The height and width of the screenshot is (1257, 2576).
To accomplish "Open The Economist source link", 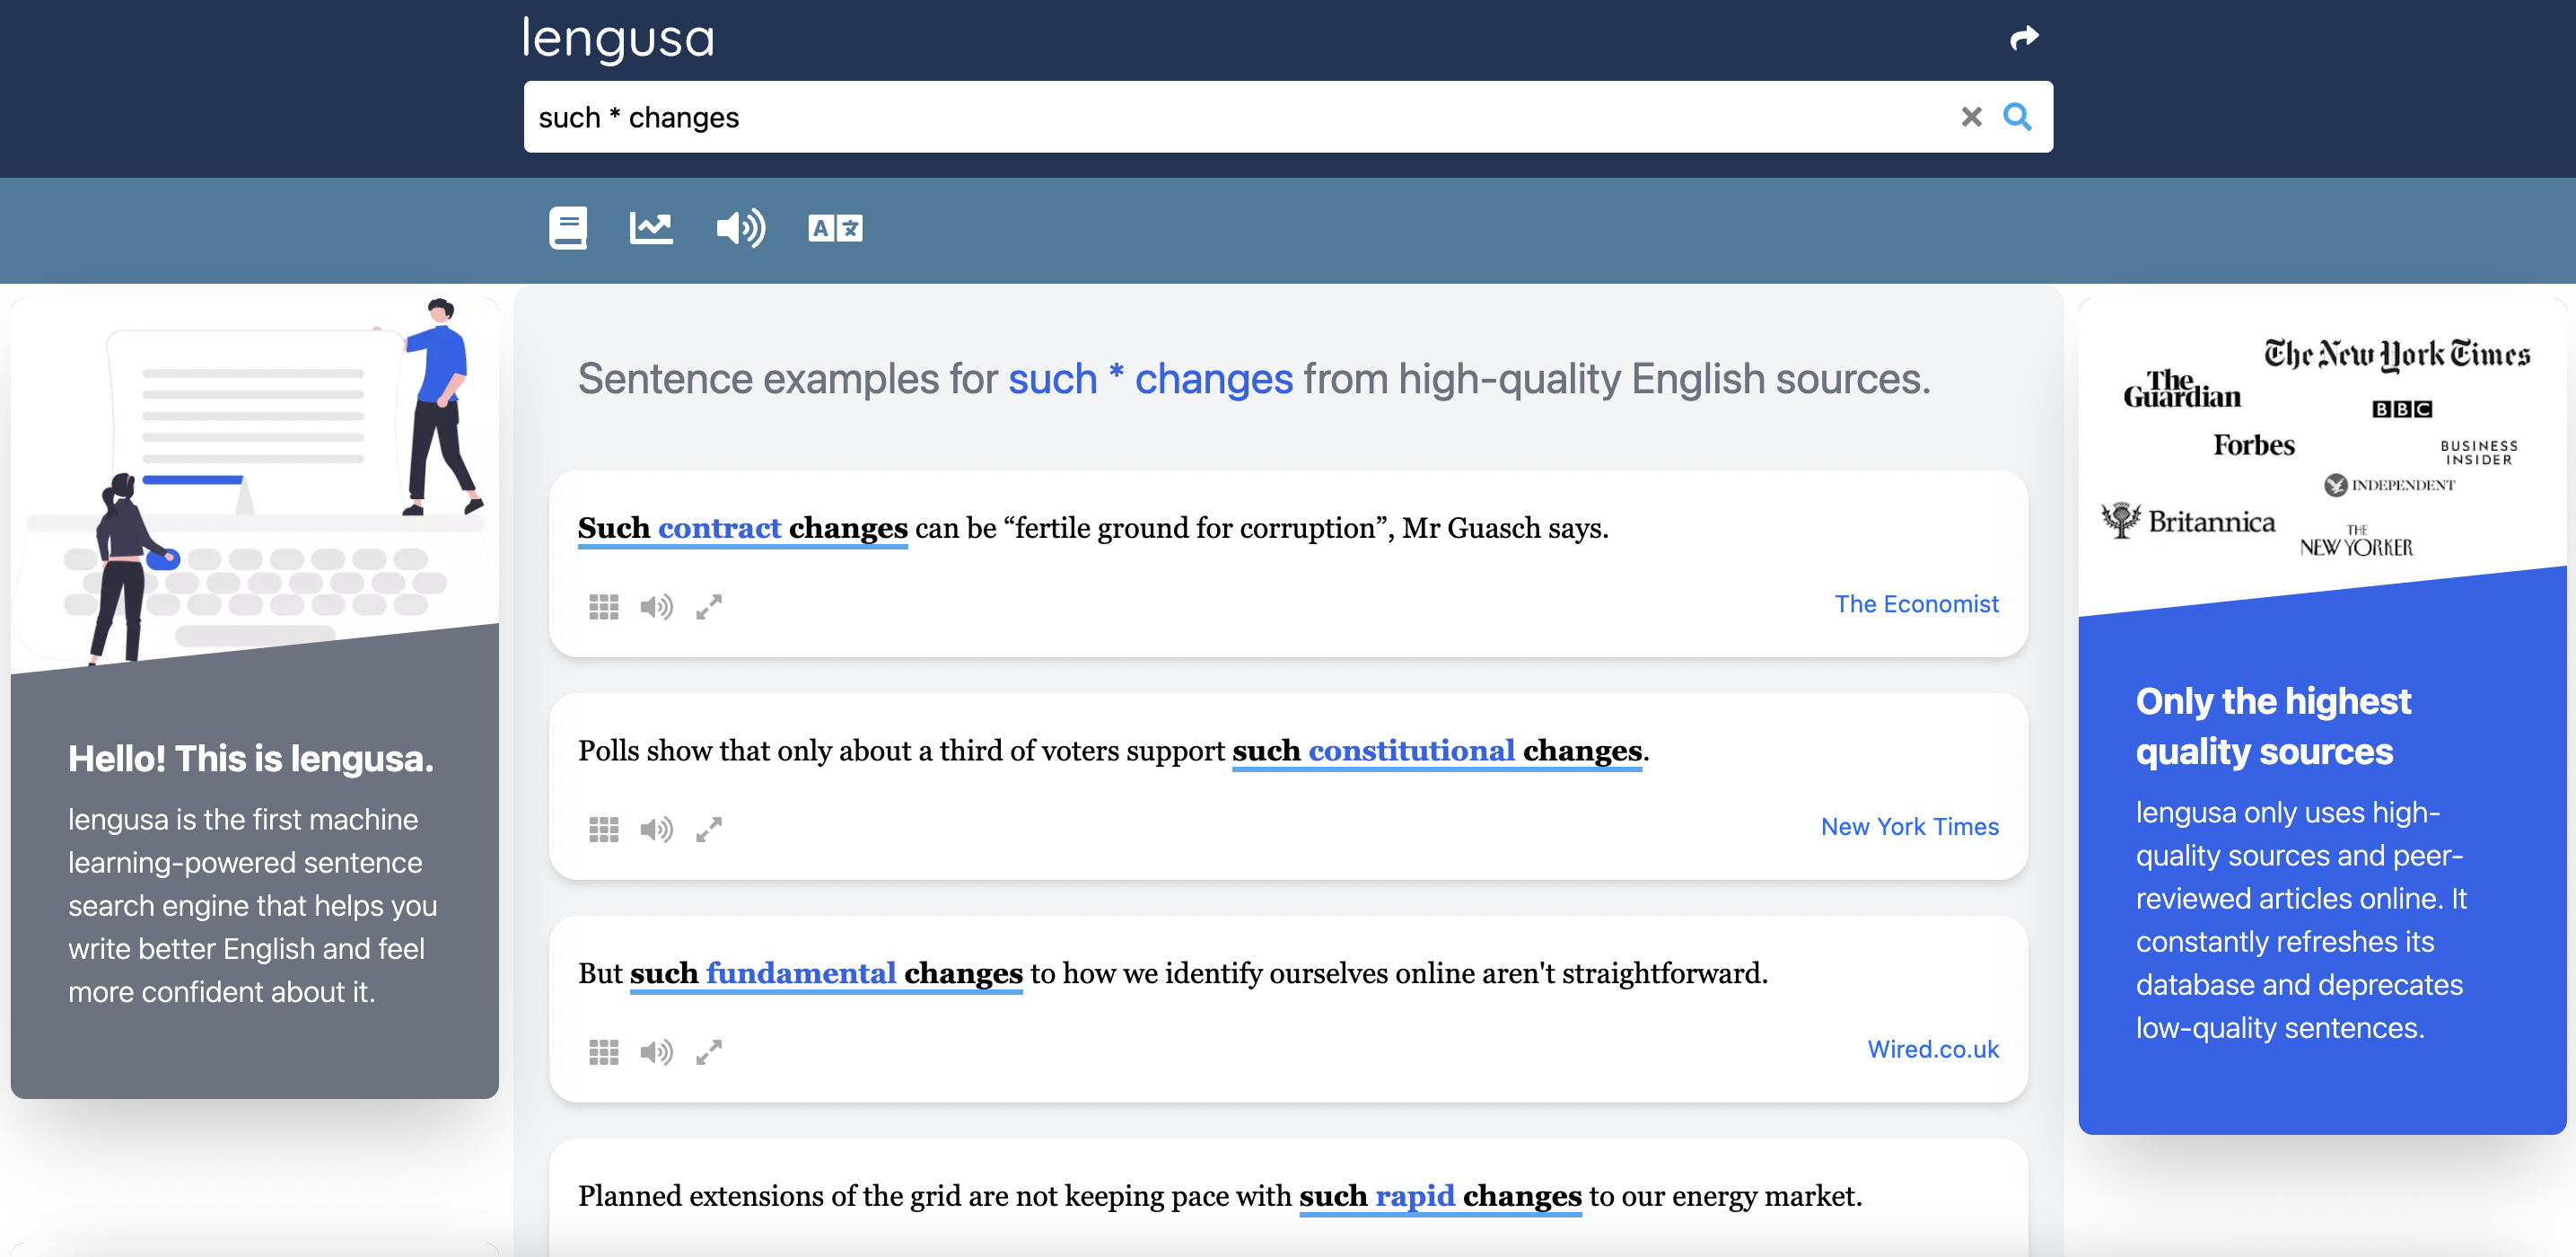I will pyautogui.click(x=1916, y=604).
